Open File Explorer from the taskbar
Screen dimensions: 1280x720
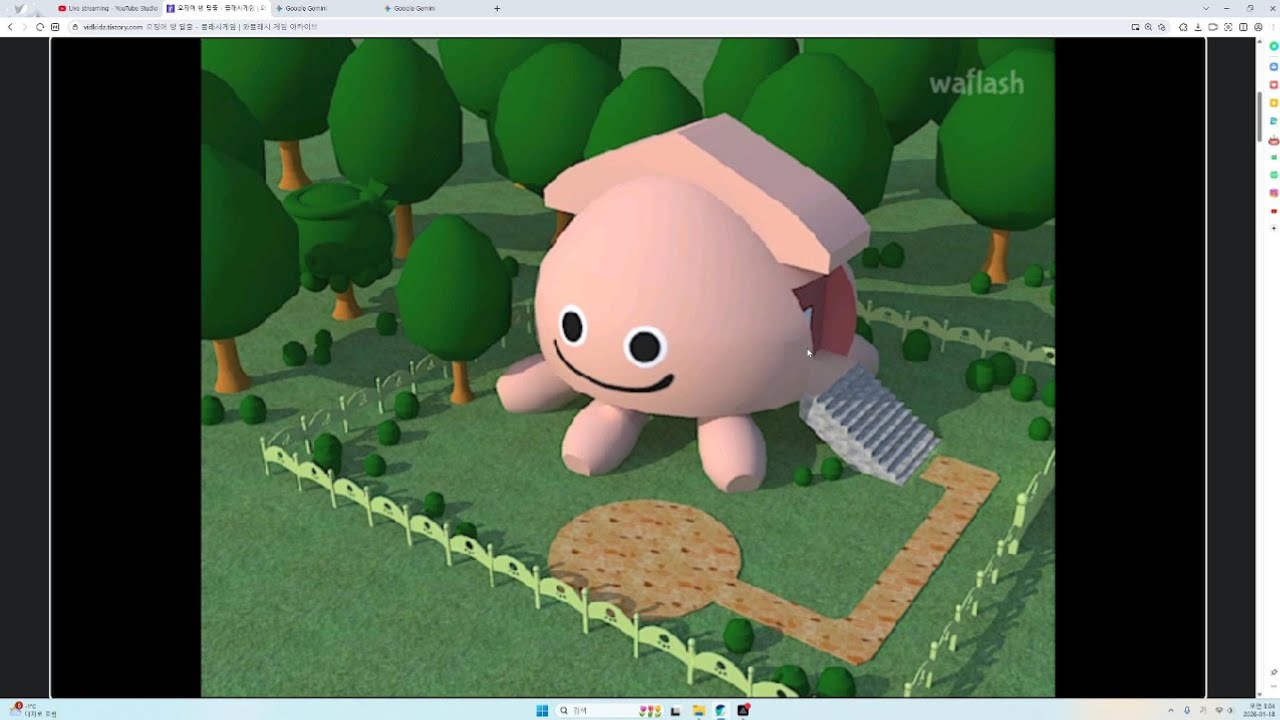tap(699, 711)
